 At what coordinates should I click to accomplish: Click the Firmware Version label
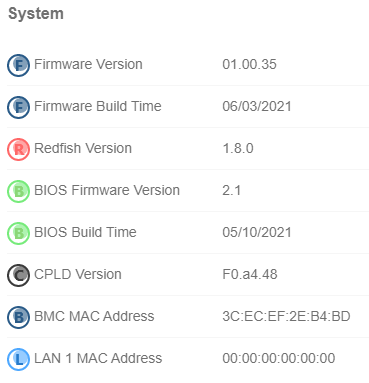point(88,64)
